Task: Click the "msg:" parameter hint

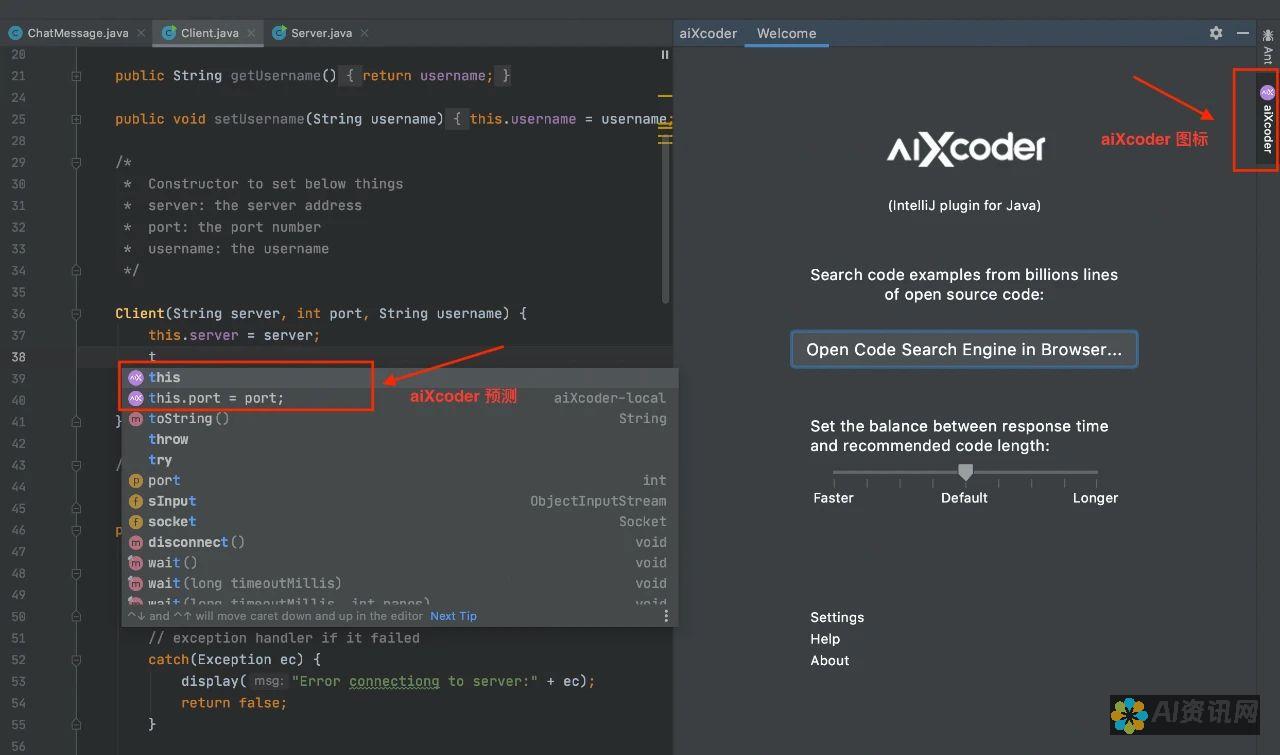Action: point(267,681)
